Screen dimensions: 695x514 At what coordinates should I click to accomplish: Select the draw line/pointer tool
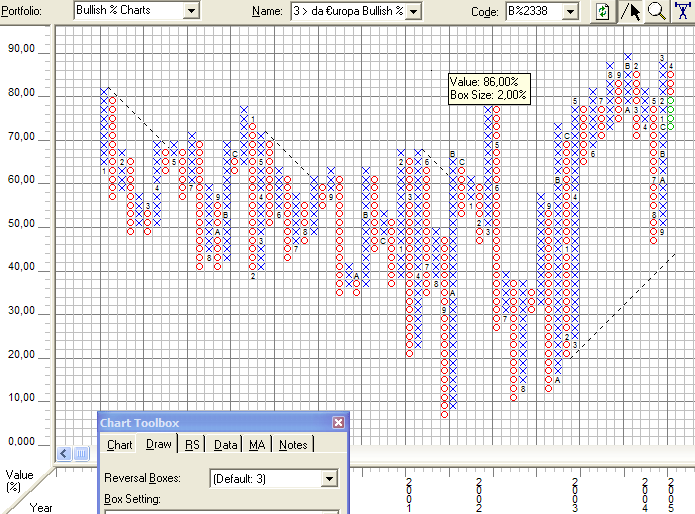coord(632,11)
